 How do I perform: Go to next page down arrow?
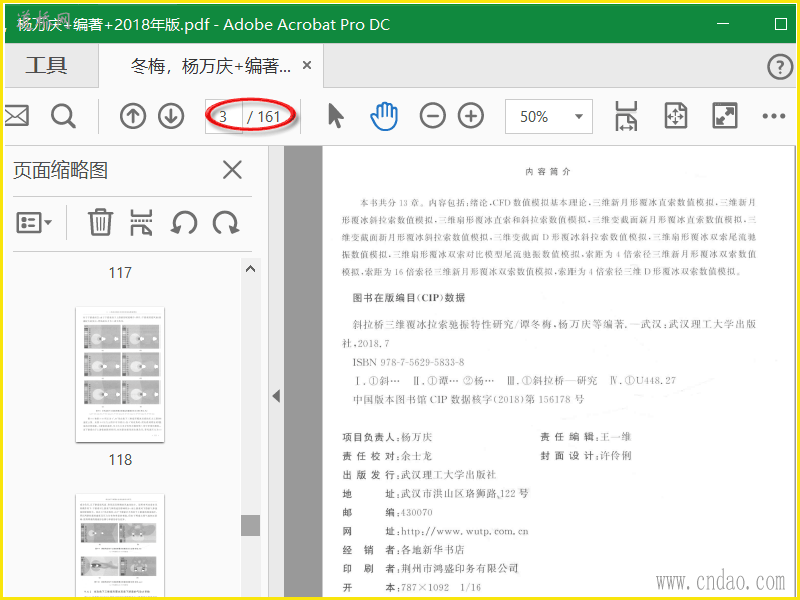[x=171, y=116]
